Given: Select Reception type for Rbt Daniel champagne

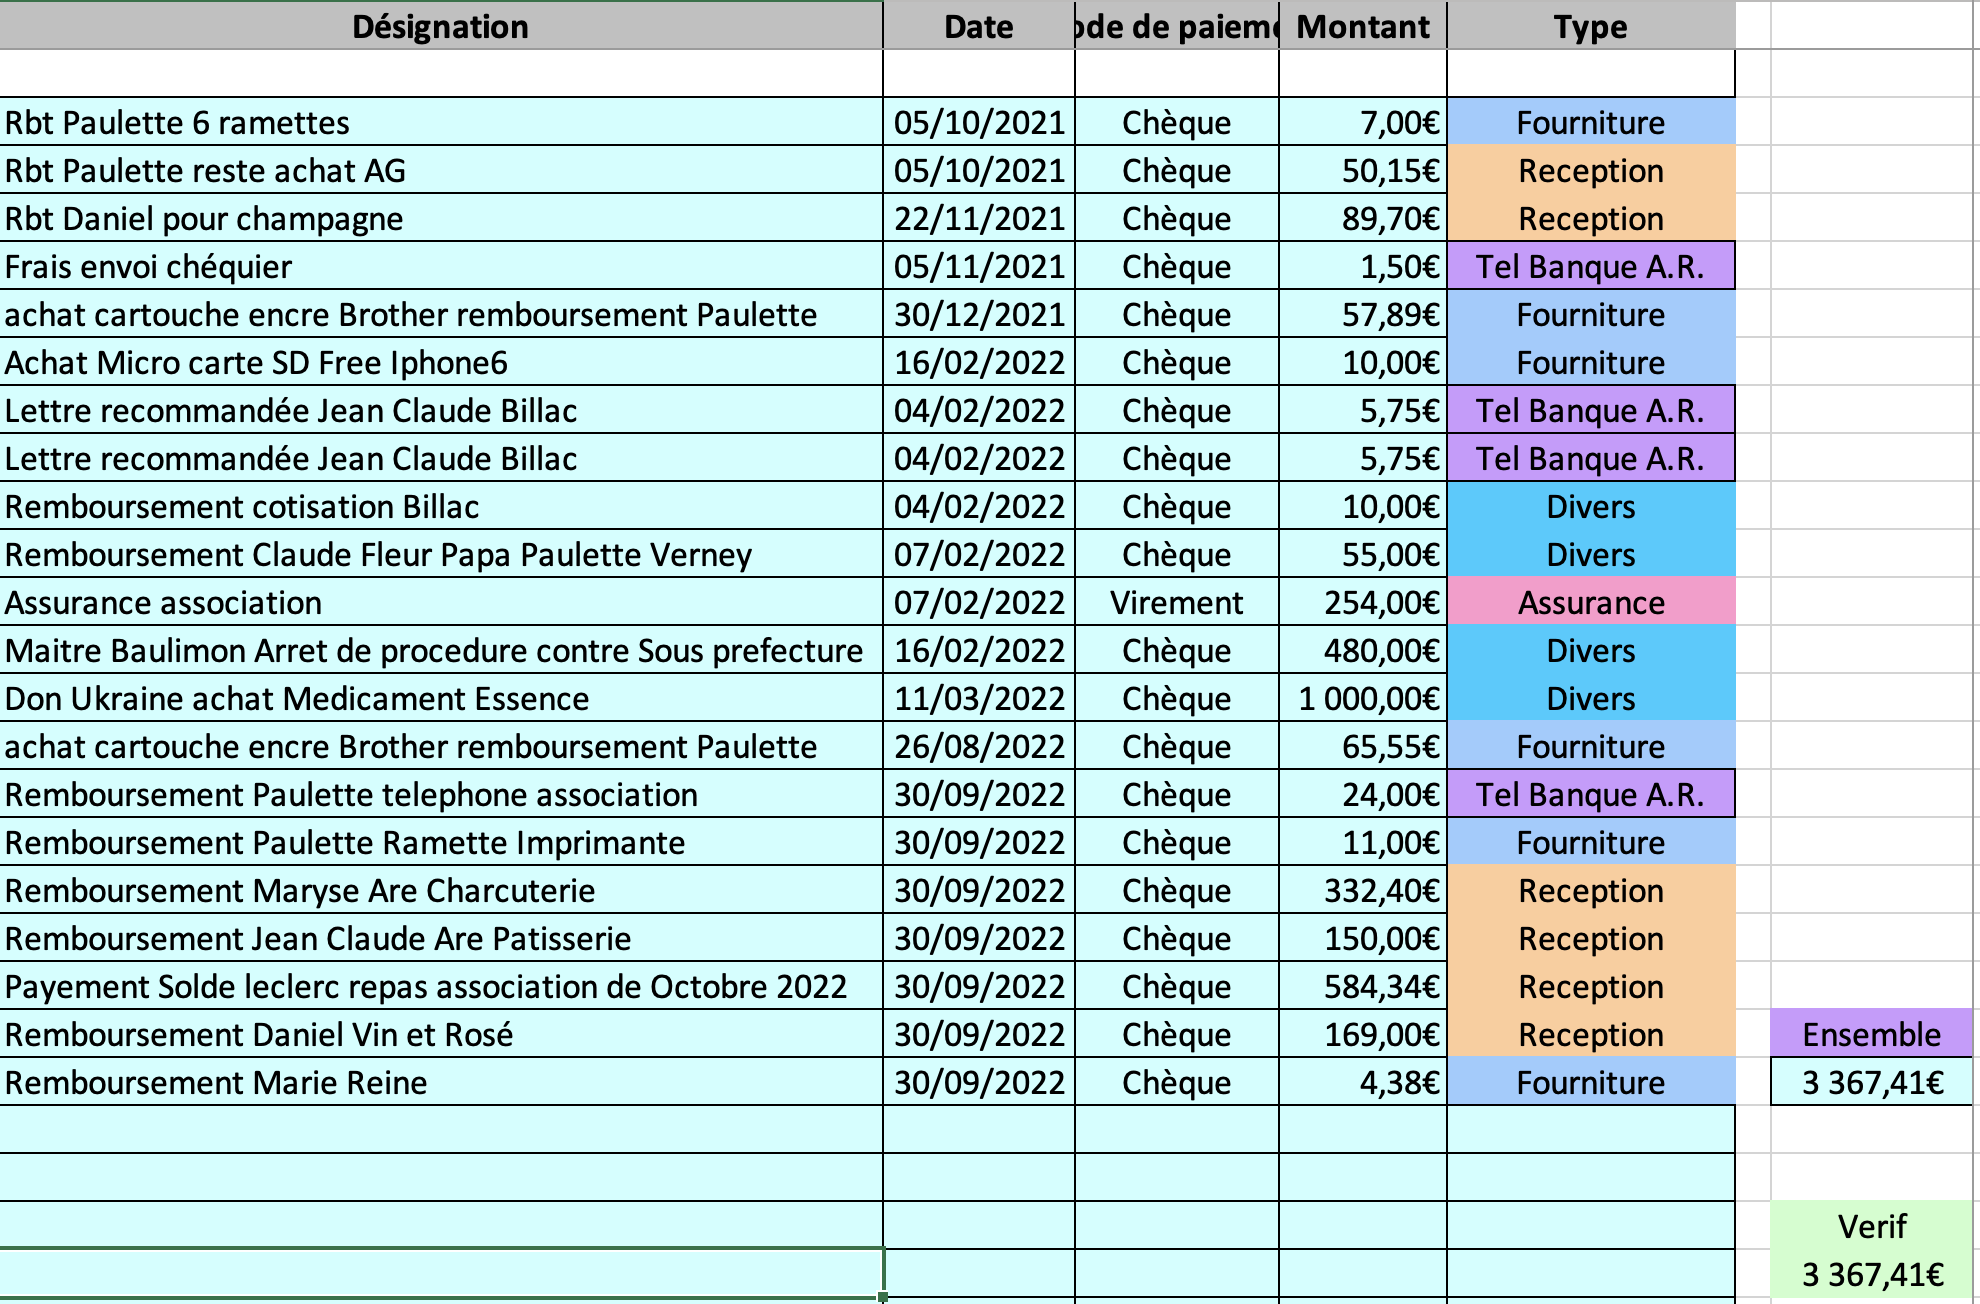Looking at the screenshot, I should coord(1590,218).
